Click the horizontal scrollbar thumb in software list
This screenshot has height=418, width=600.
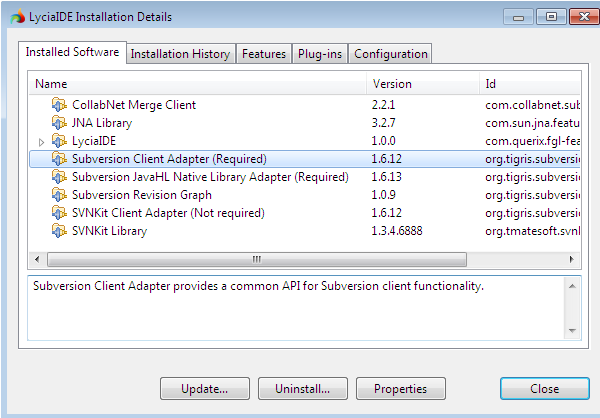(x=258, y=259)
